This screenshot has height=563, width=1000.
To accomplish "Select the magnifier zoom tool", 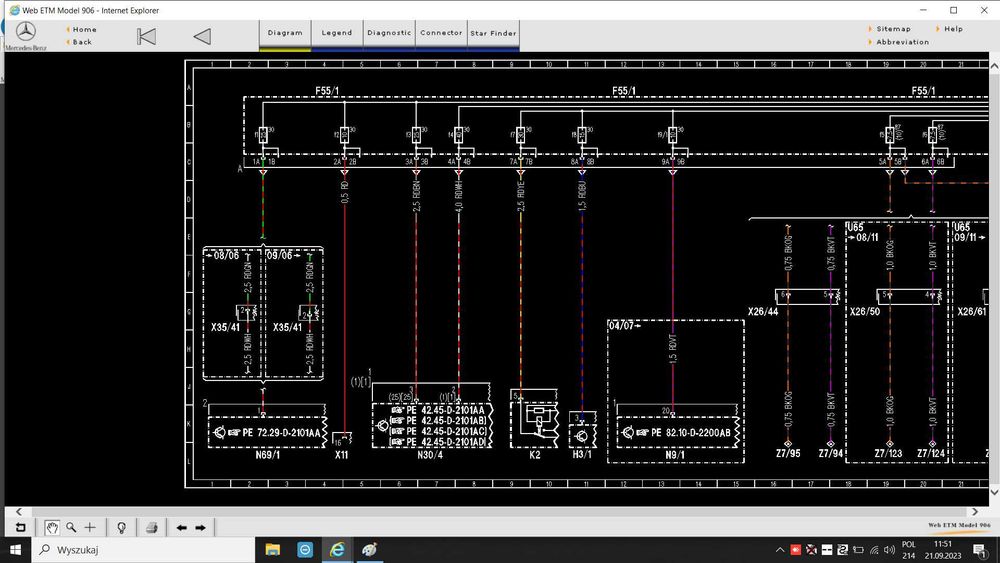I will click(x=71, y=527).
